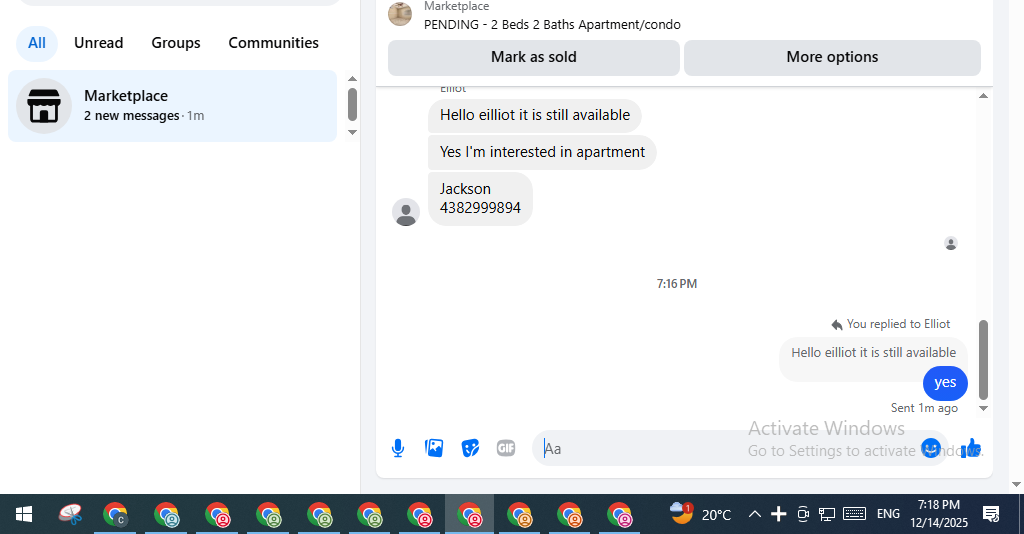
Task: Send a thumbs-up like
Action: (971, 448)
